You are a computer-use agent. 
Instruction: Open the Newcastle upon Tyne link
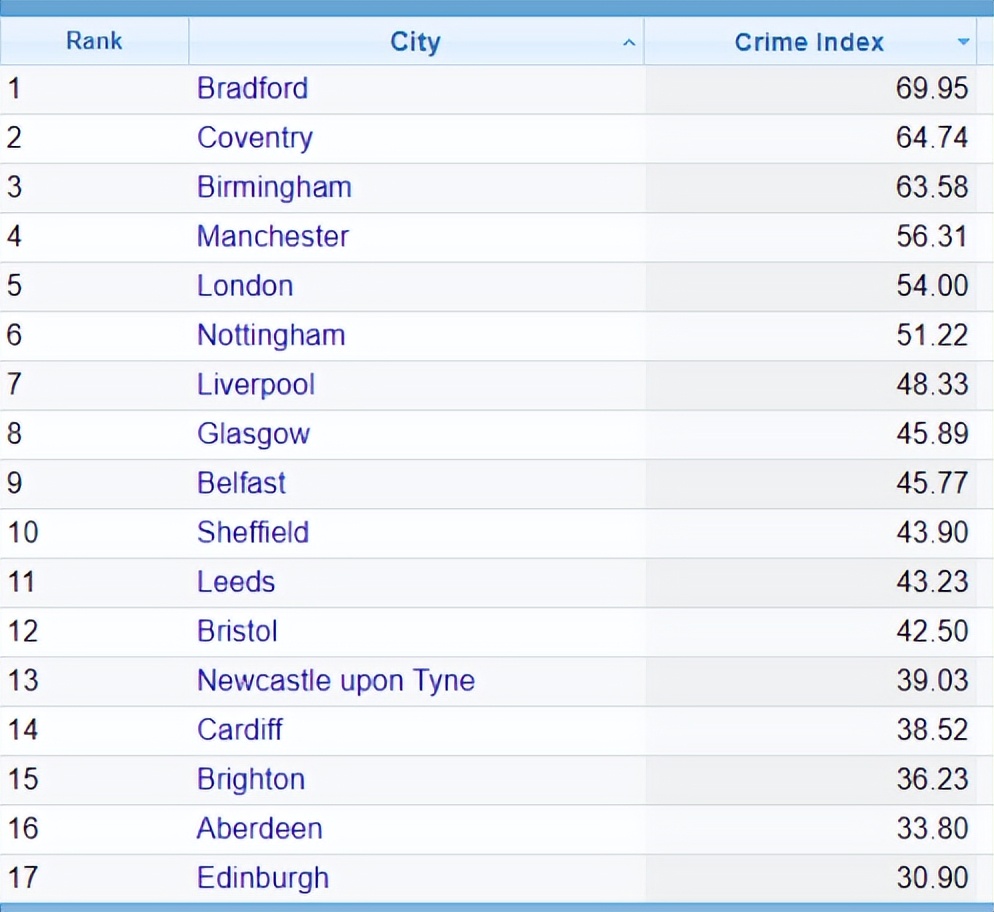tap(335, 680)
